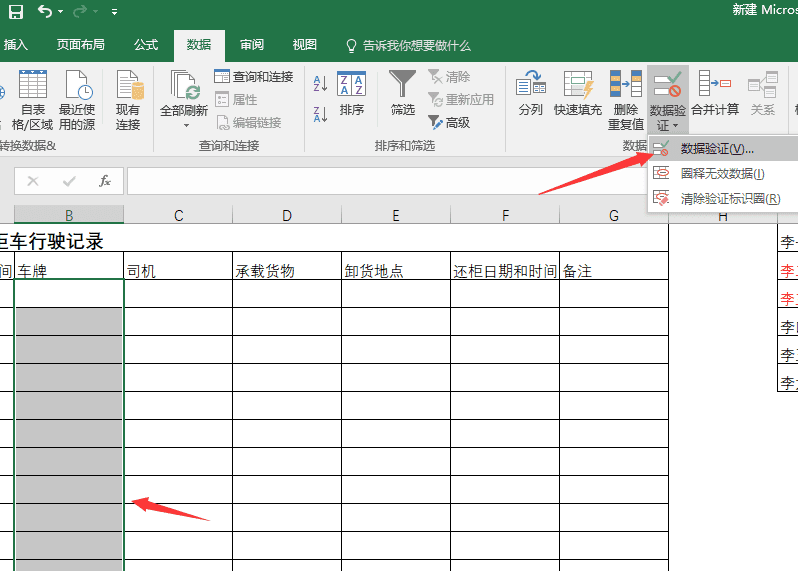Viewport: 798px width, 571px height.
Task: Open the 插入 ribbon tab
Action: [15, 45]
